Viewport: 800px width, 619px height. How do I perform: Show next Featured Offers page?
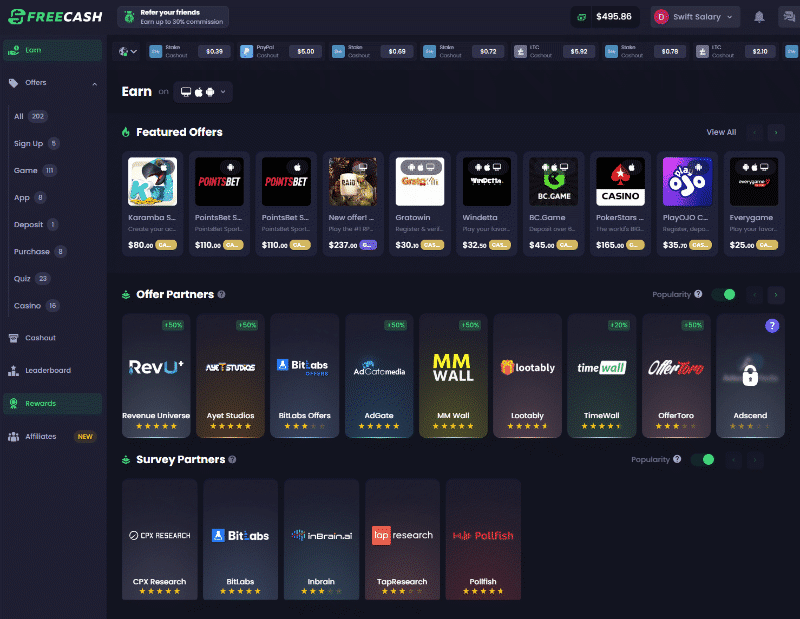click(x=776, y=133)
